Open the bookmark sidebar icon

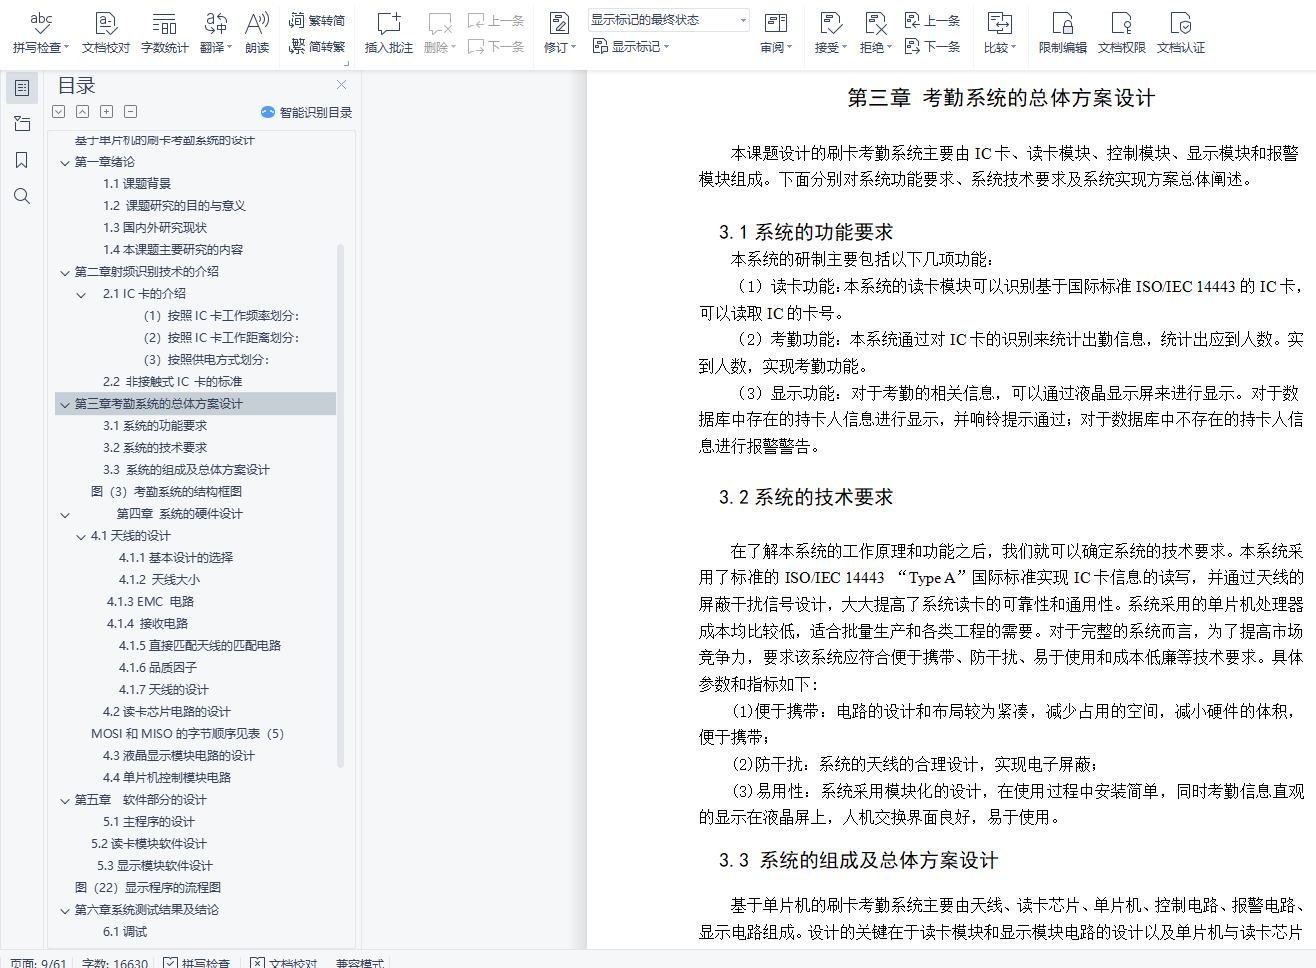point(22,160)
